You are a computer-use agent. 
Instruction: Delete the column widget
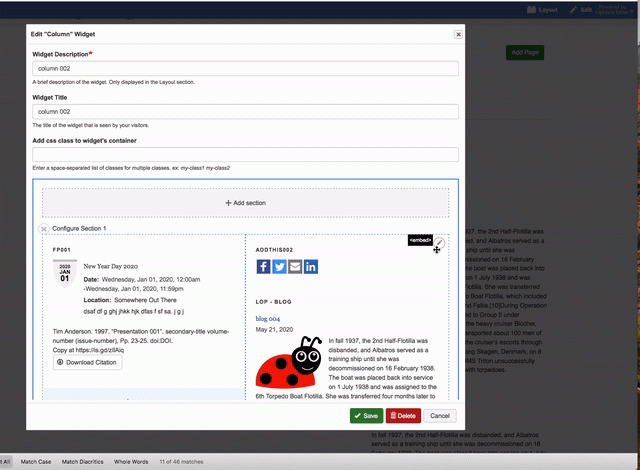click(403, 416)
